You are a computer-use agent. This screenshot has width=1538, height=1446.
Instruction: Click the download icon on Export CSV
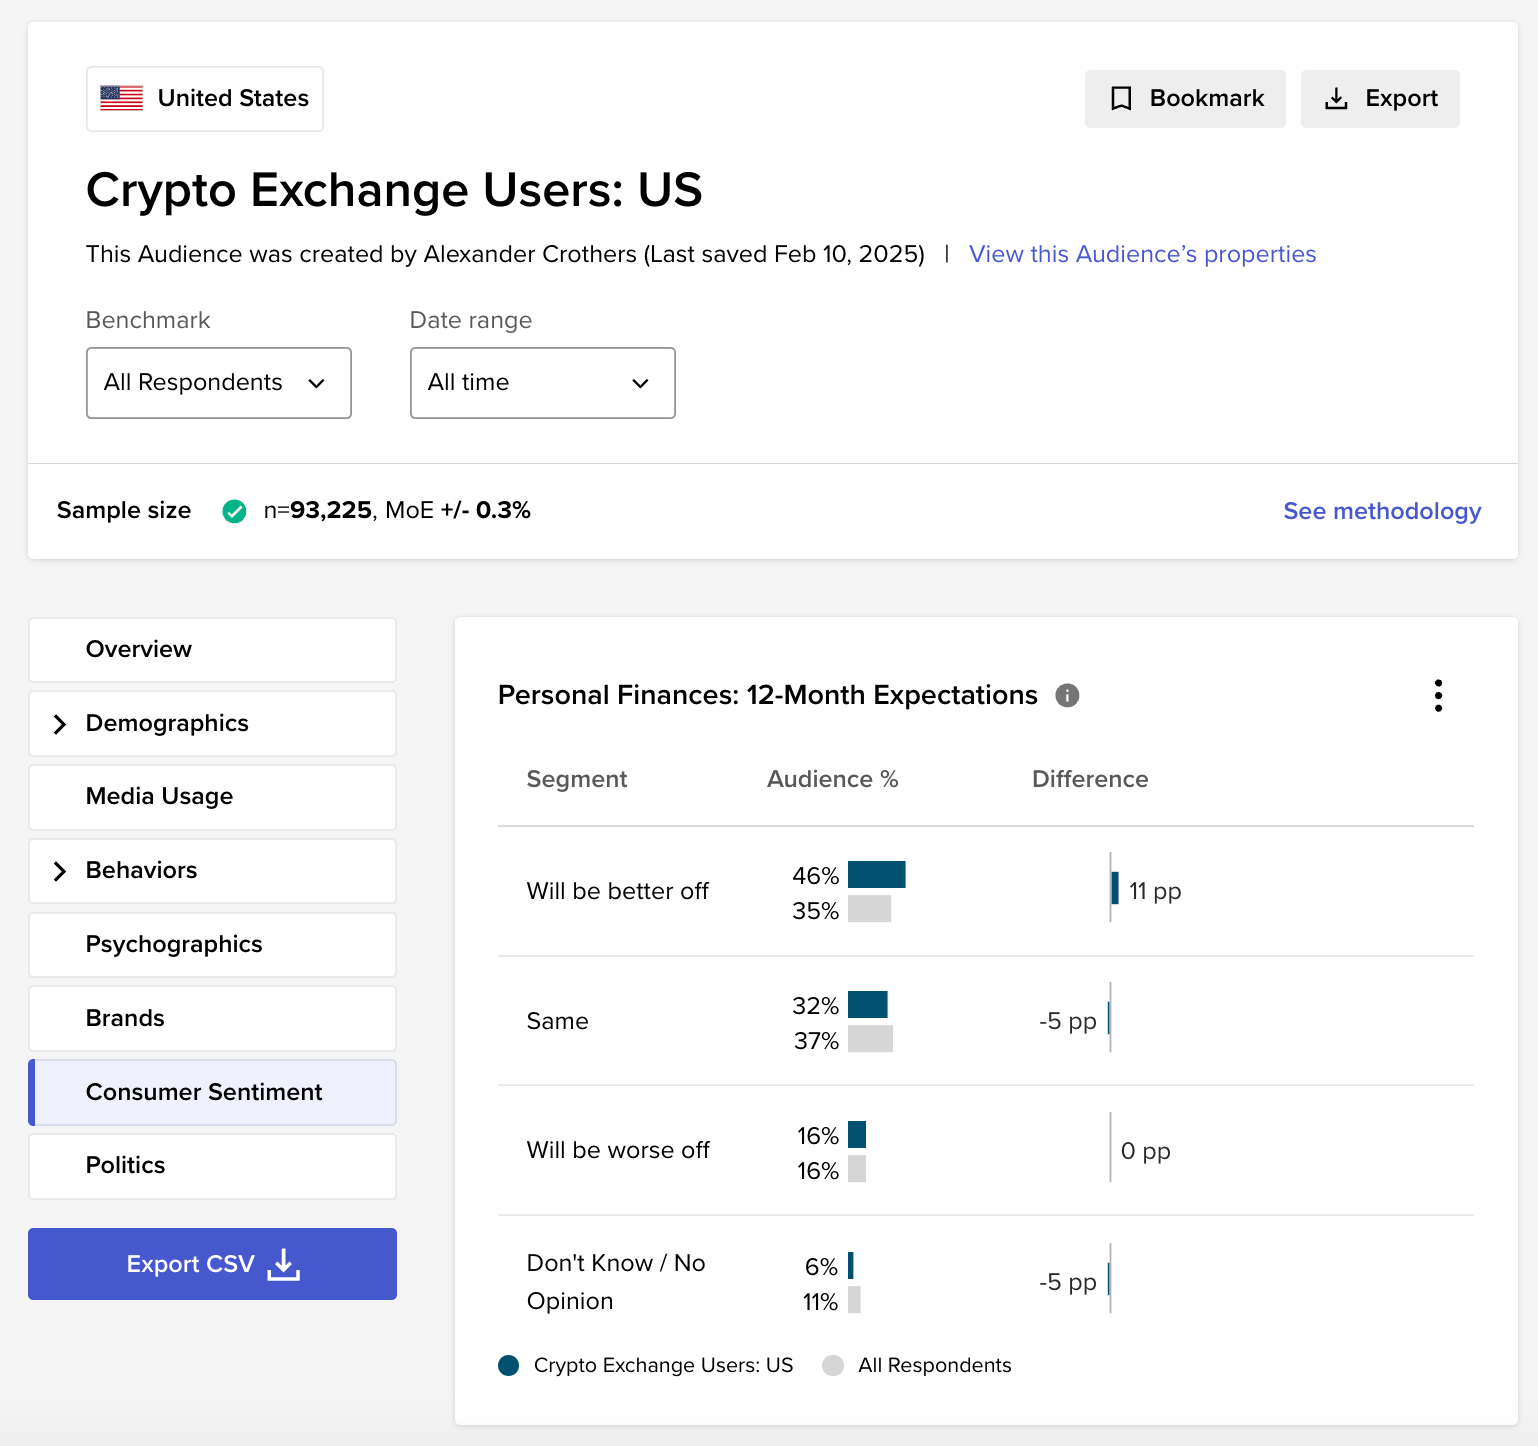pos(284,1264)
